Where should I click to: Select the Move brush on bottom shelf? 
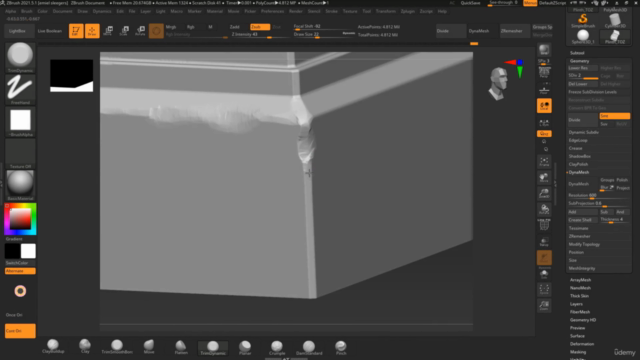(149, 347)
